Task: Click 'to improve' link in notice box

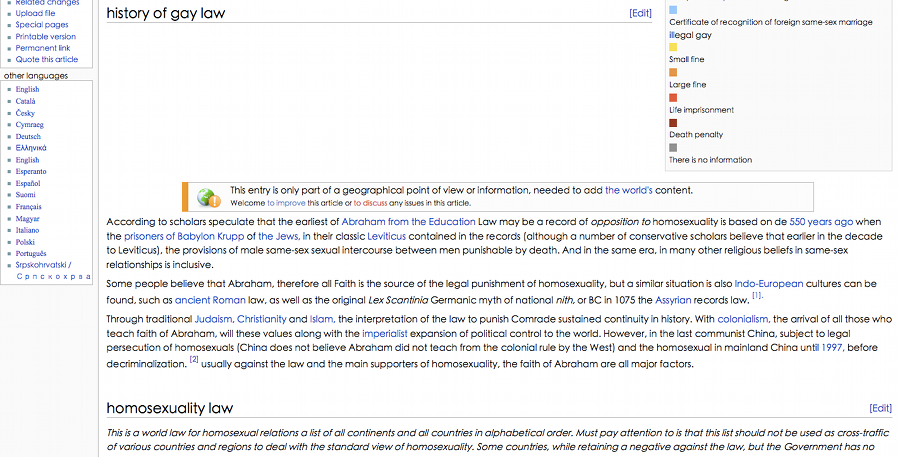Action: click(286, 203)
